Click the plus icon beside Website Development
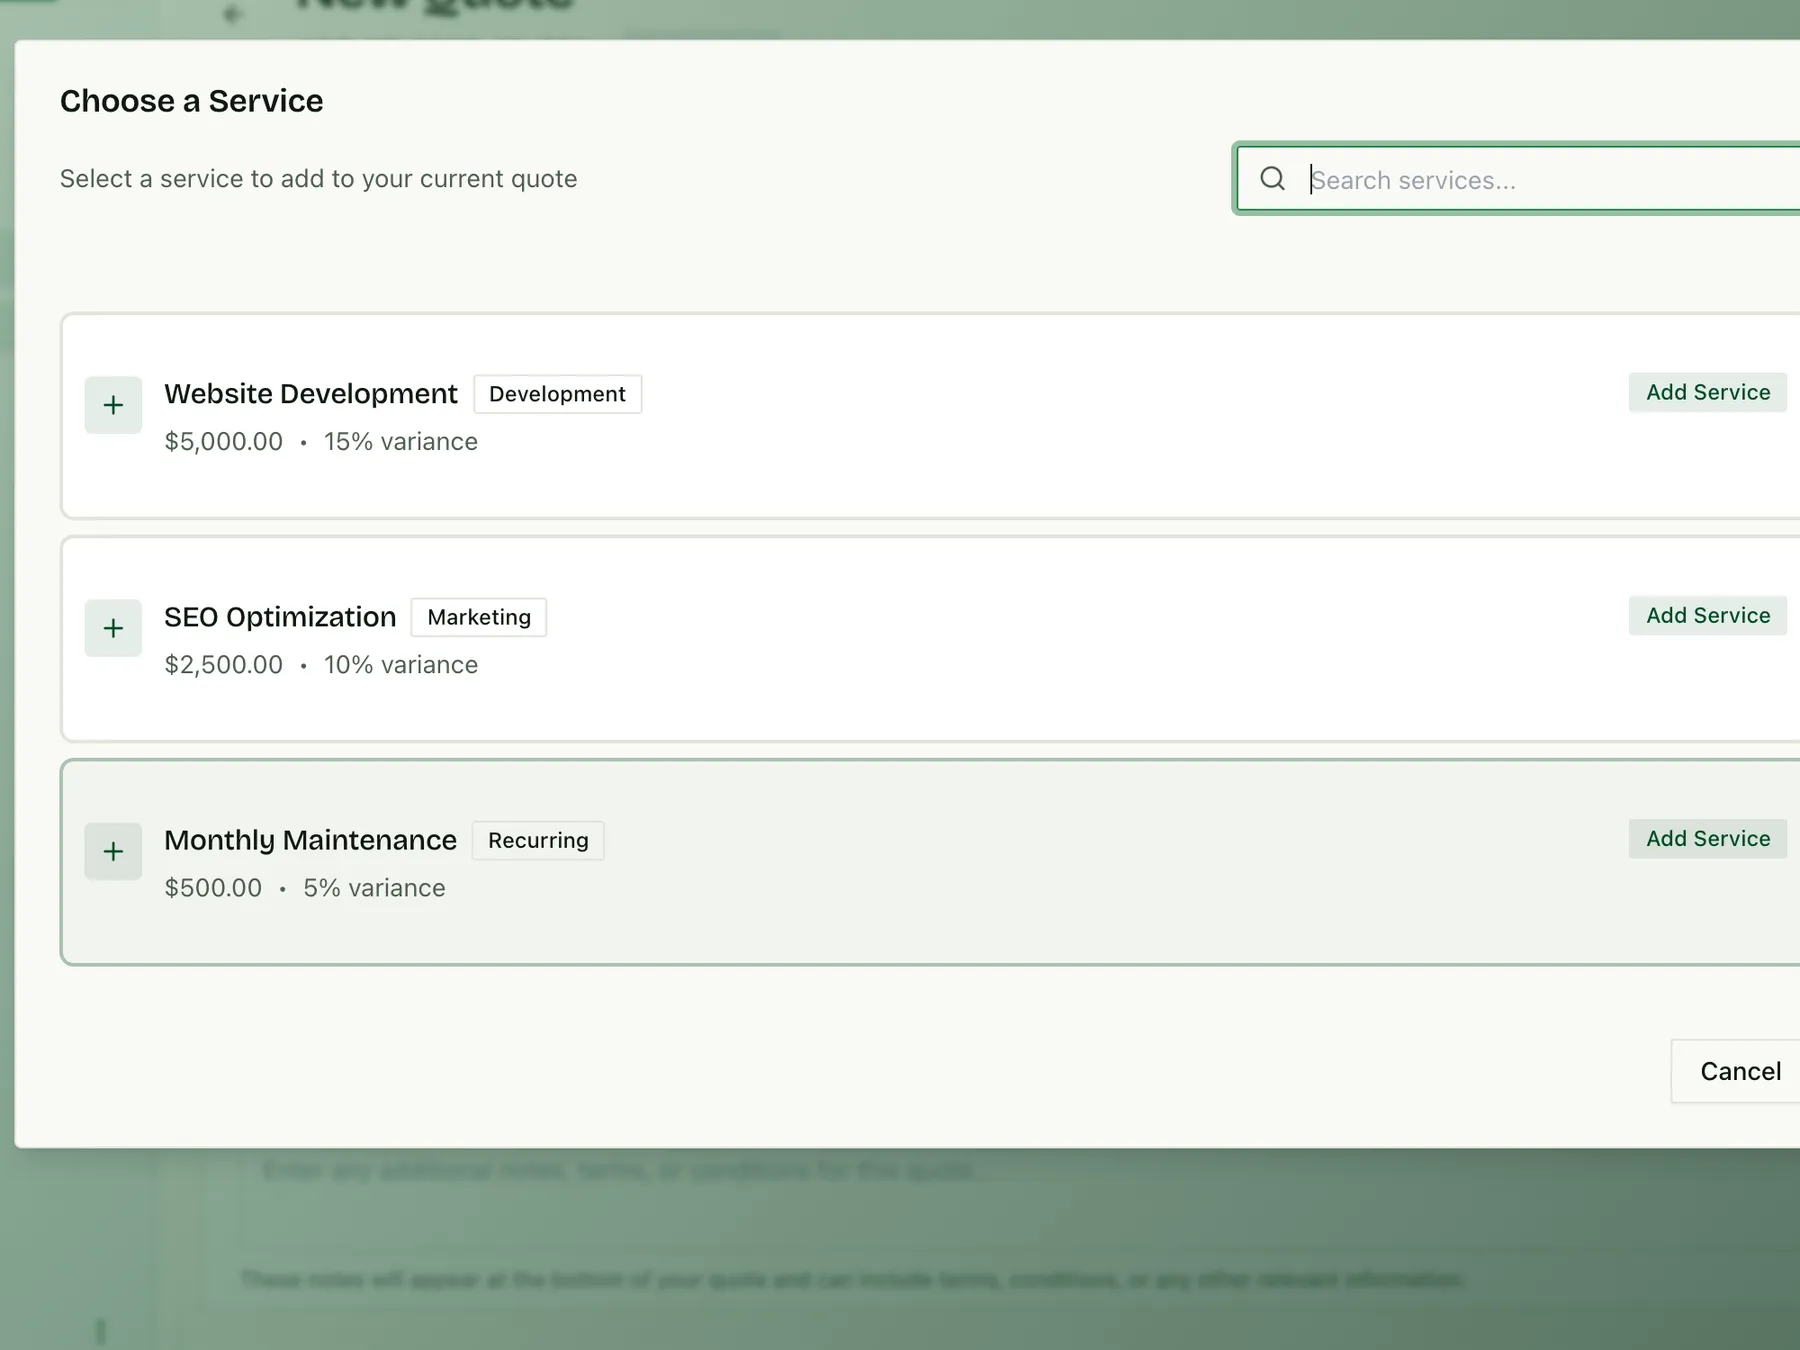Viewport: 1800px width, 1350px height. click(113, 405)
